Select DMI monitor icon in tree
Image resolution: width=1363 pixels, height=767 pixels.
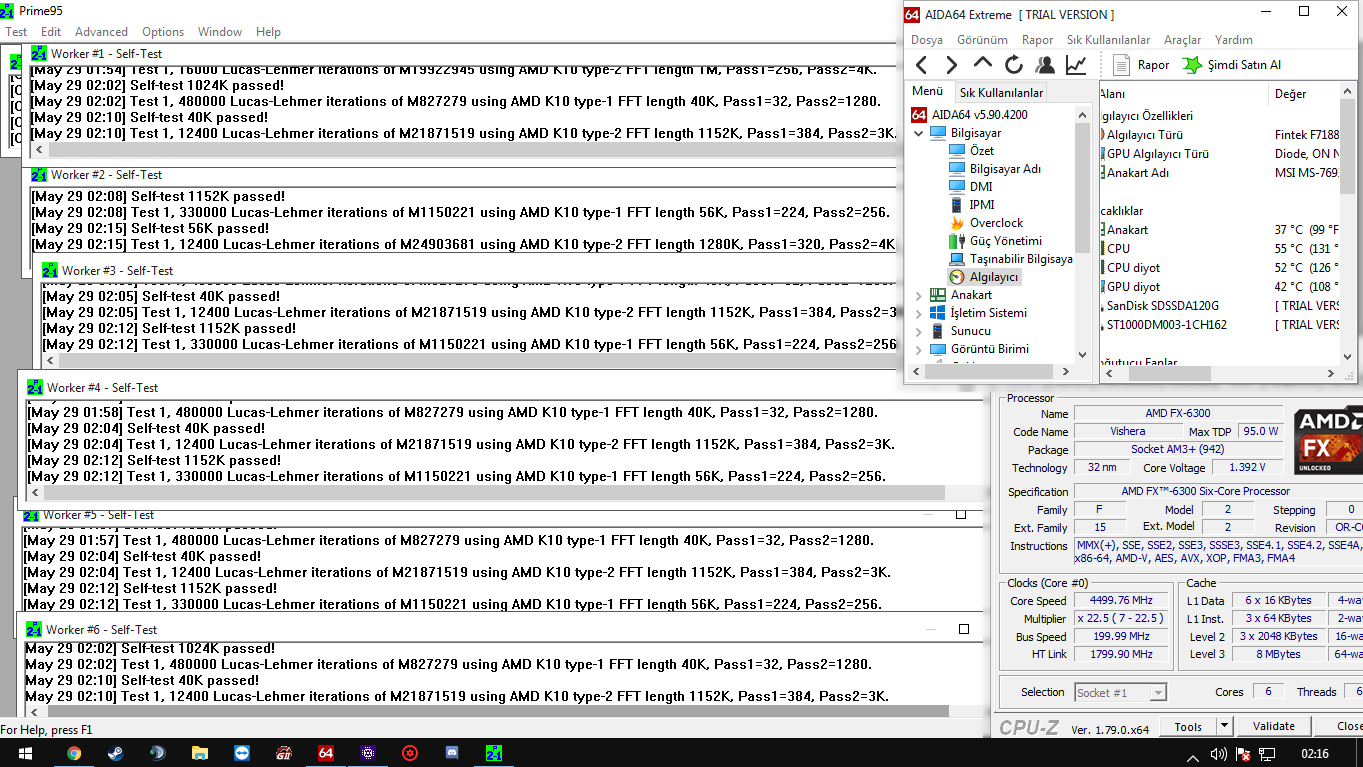click(x=956, y=187)
